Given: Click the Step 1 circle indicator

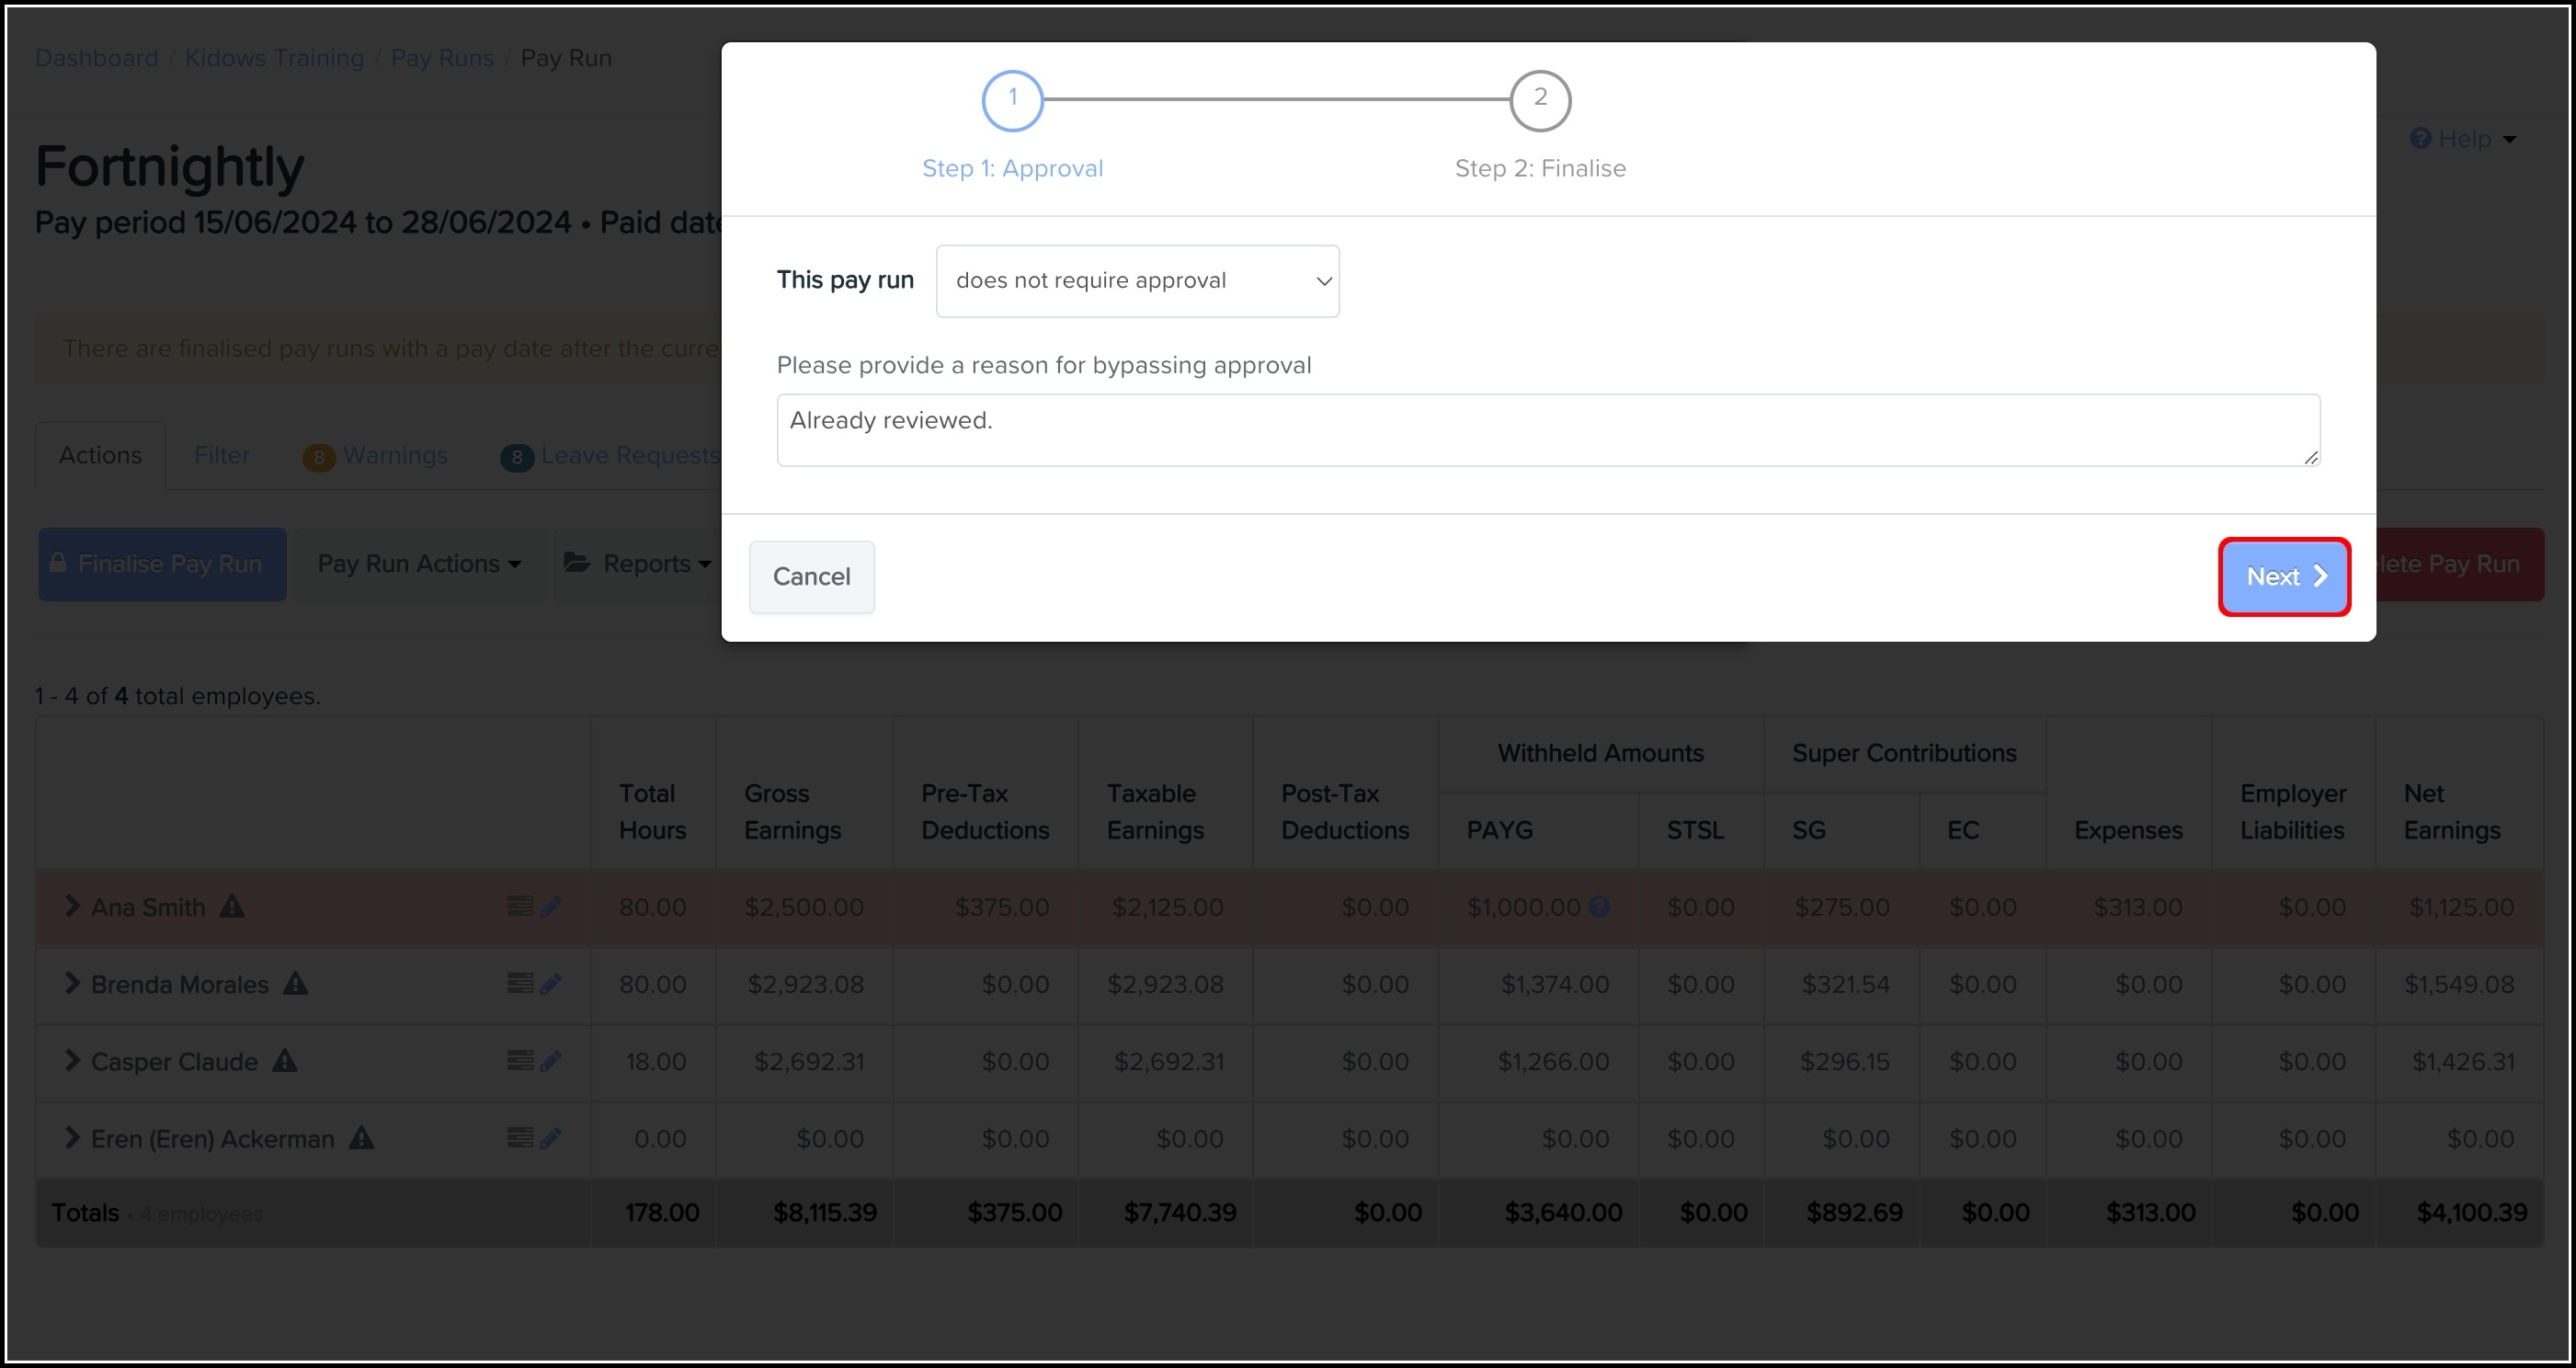Looking at the screenshot, I should point(1012,100).
